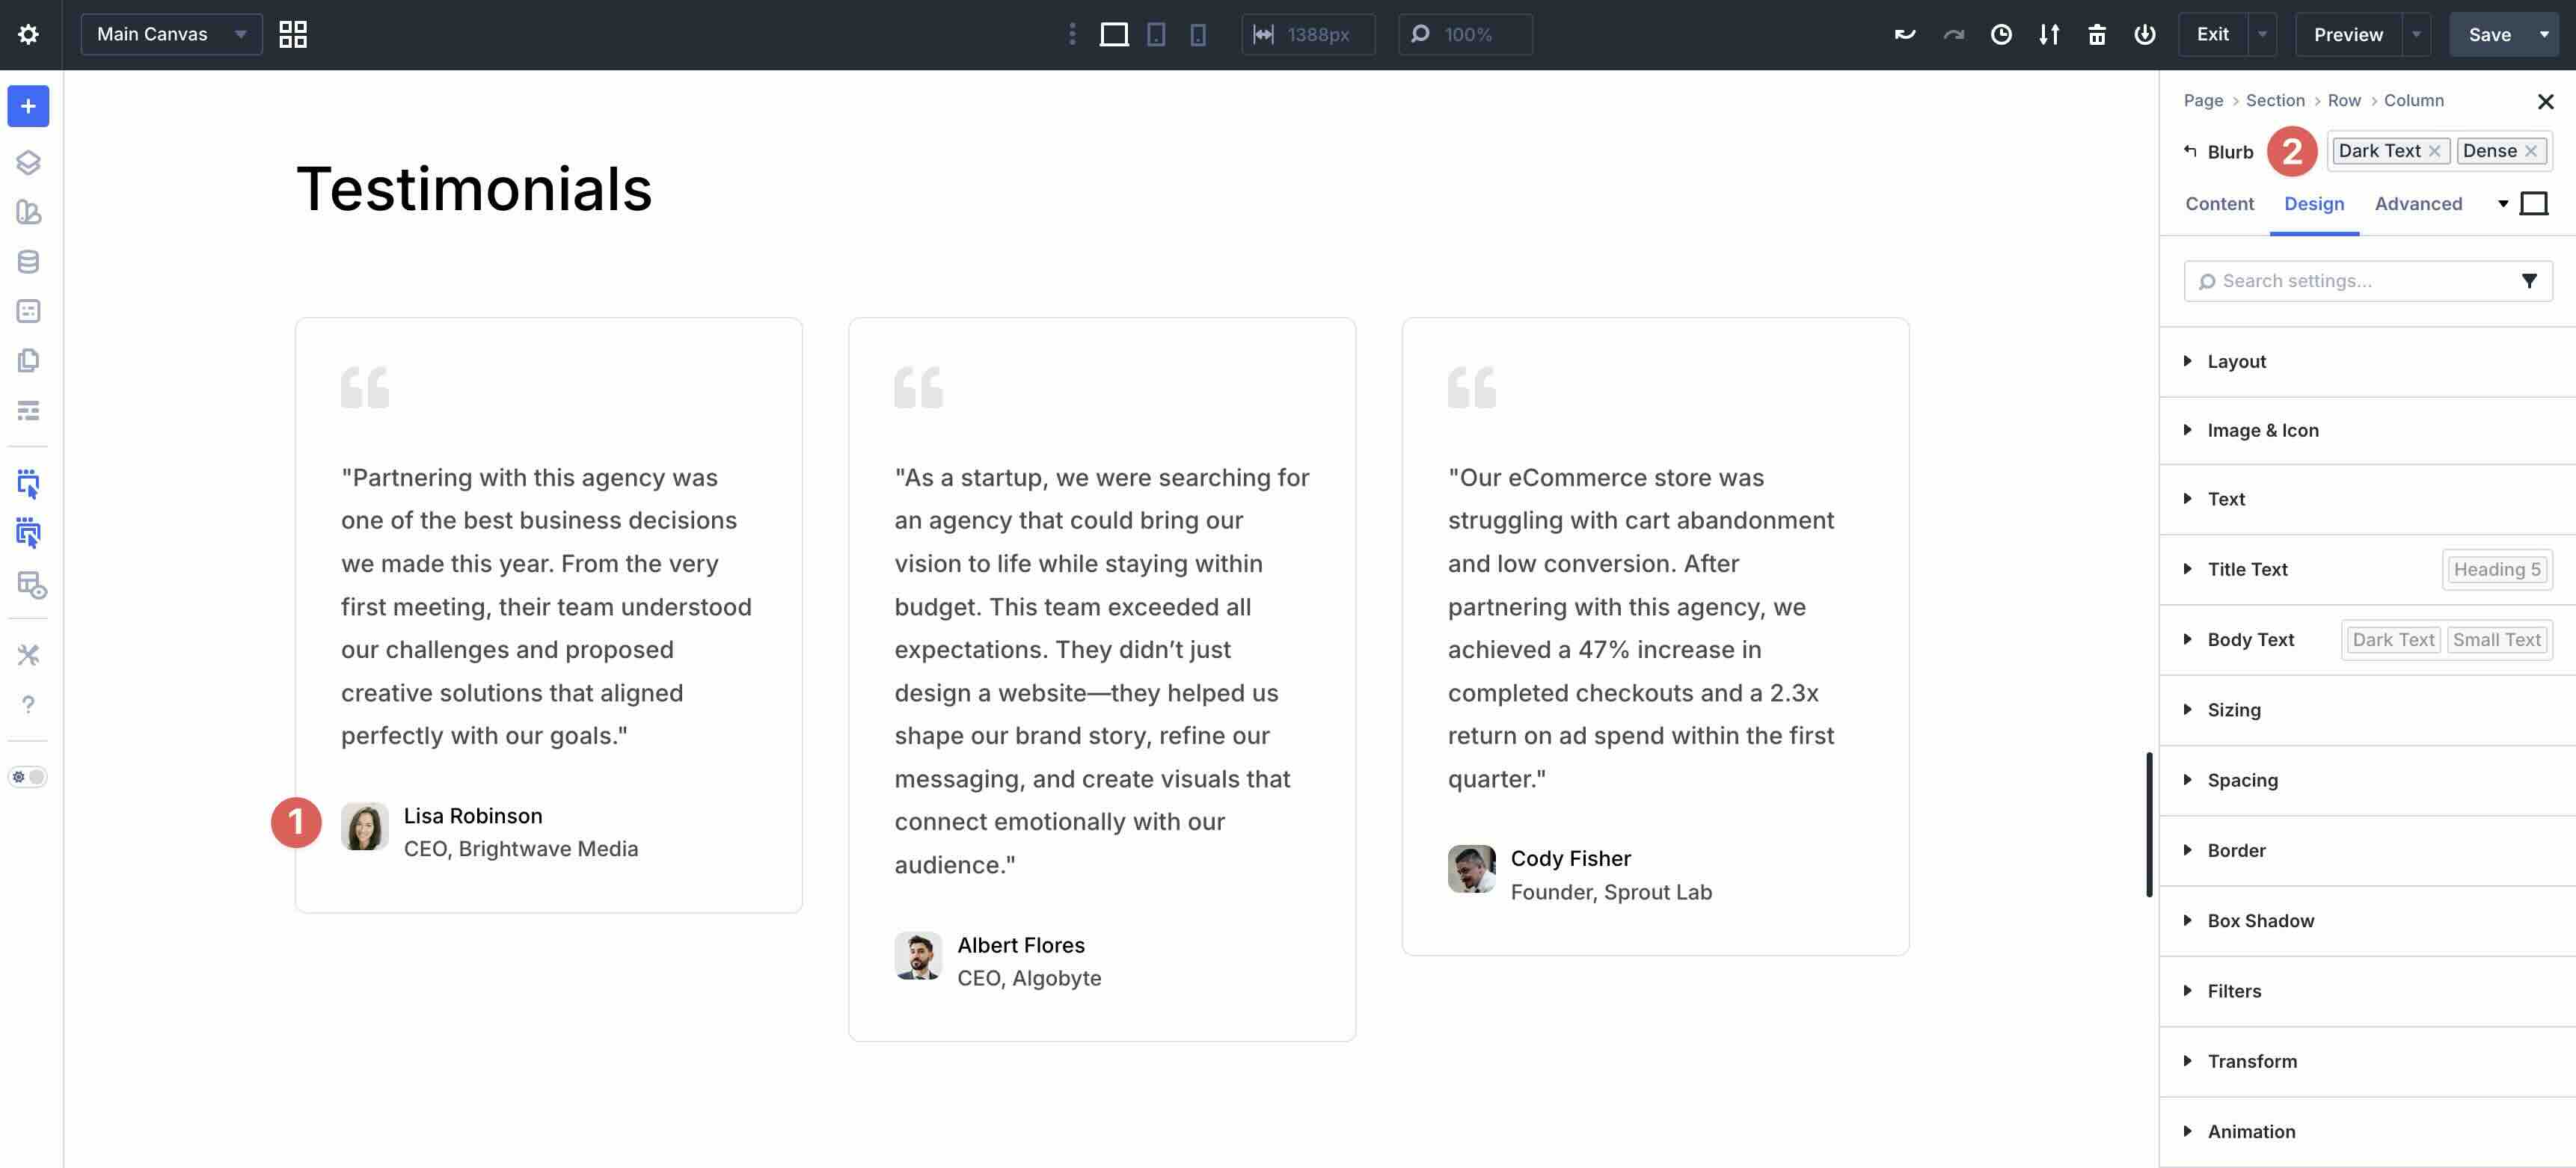Toggle the dark mode switch in sidebar
The width and height of the screenshot is (2576, 1168).
pos(28,777)
